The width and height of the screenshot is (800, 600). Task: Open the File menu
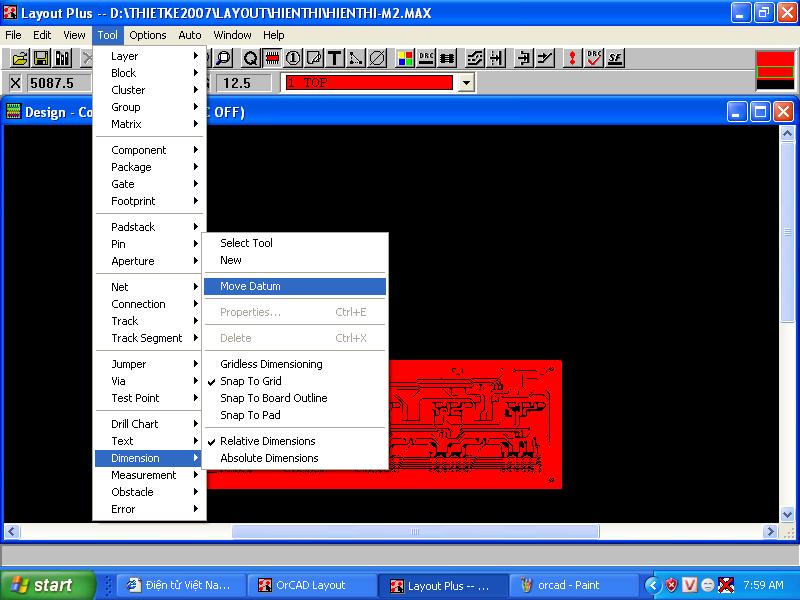click(13, 35)
